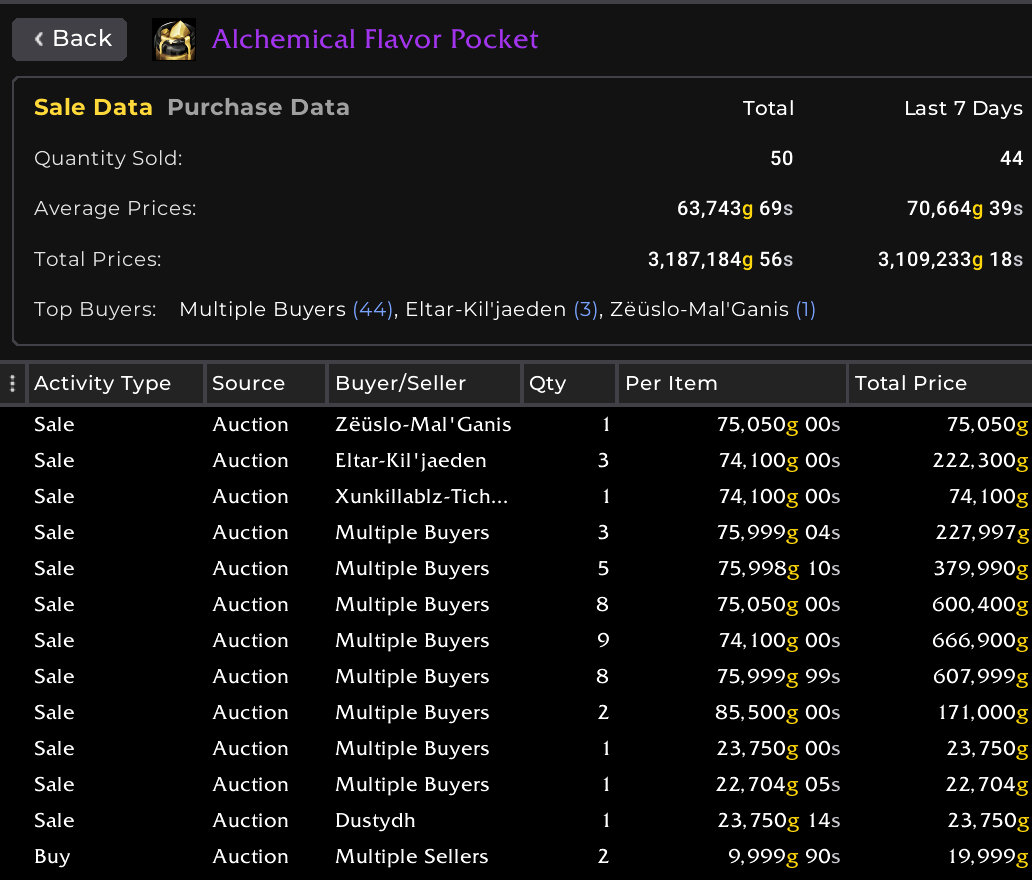1032x880 pixels.
Task: Click Eltar-Kil'jaeden (3) in Top Buyers
Action: [x=502, y=309]
